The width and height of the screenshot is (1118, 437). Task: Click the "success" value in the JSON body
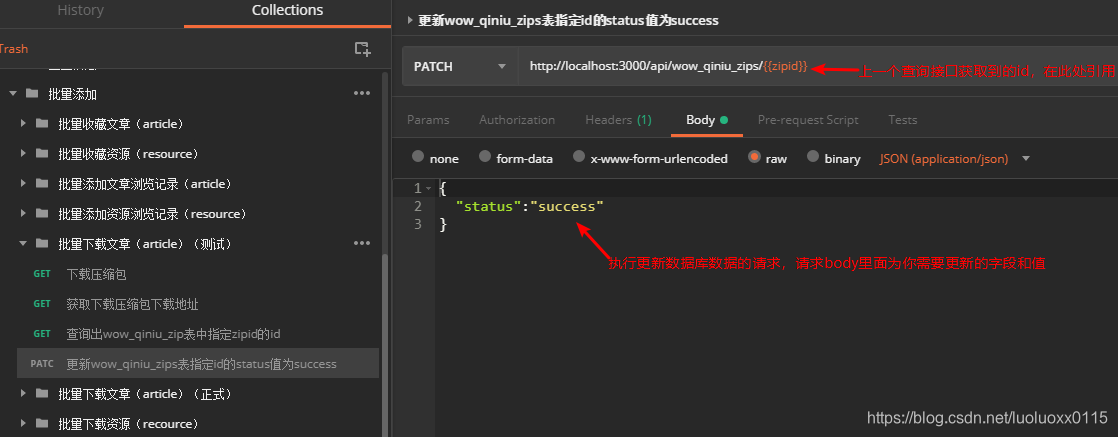(x=567, y=206)
